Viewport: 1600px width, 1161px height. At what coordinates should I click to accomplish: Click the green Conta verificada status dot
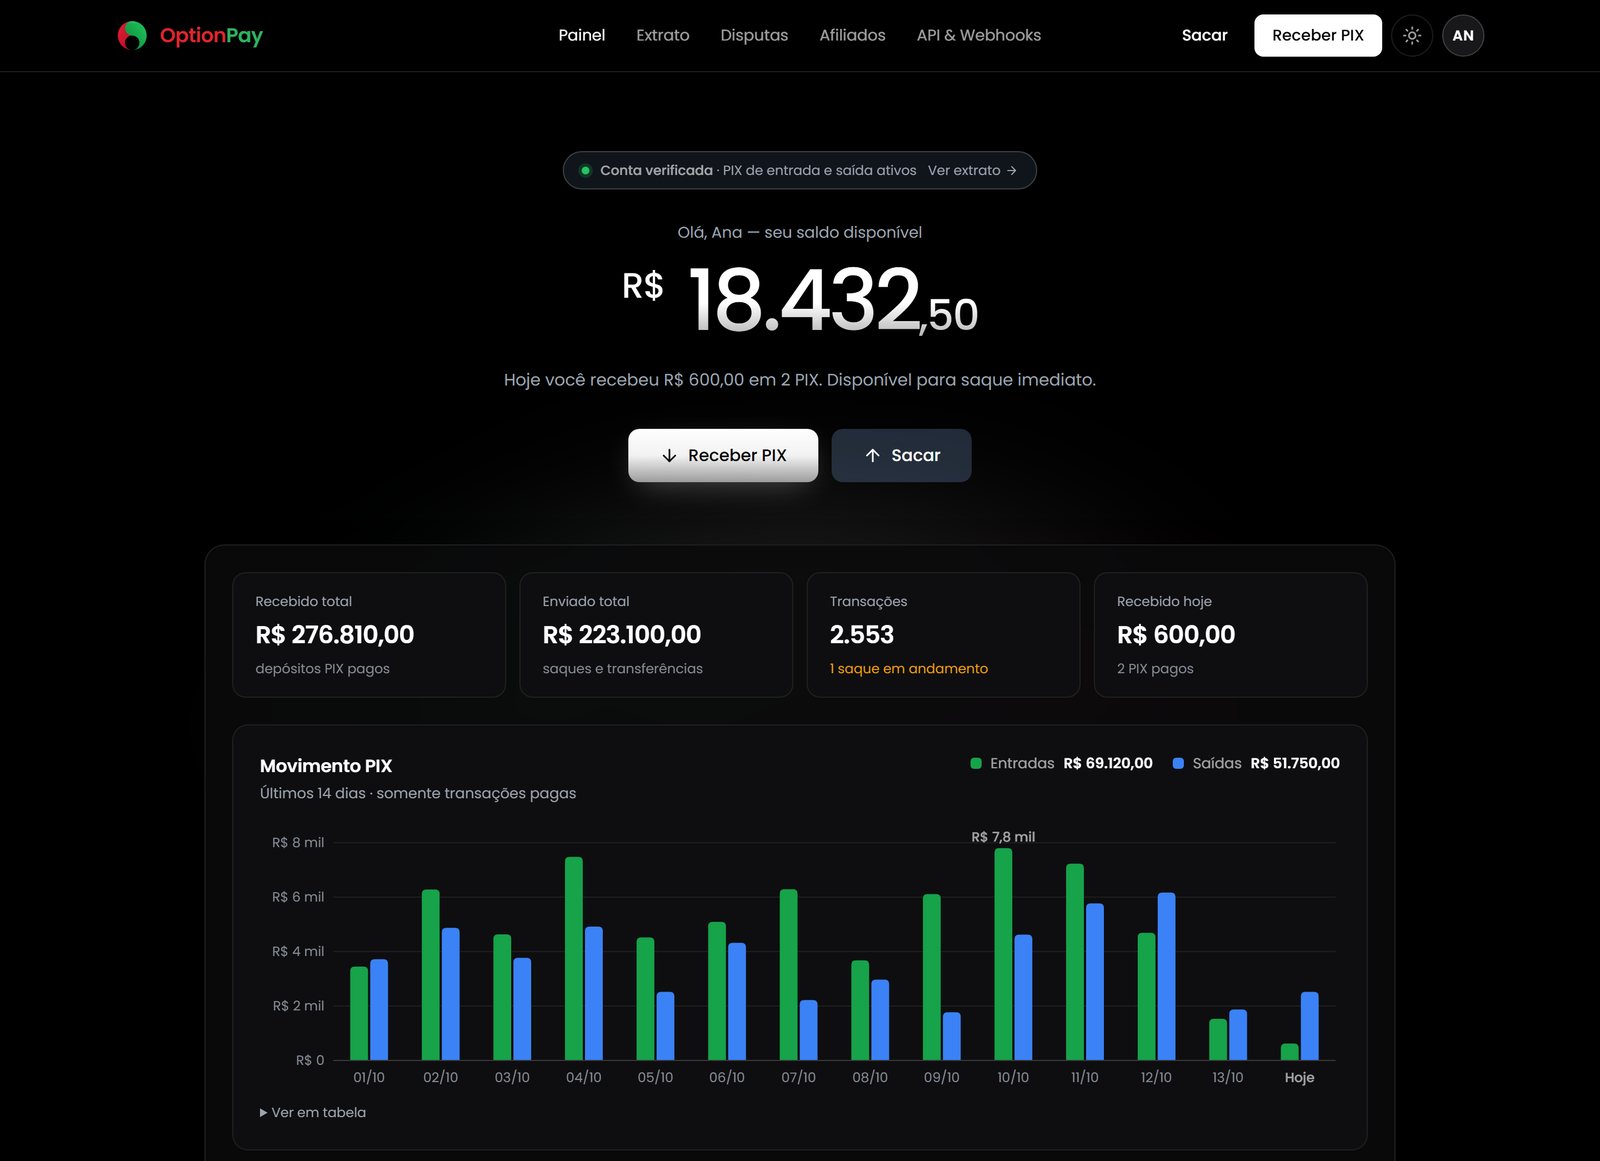click(586, 171)
